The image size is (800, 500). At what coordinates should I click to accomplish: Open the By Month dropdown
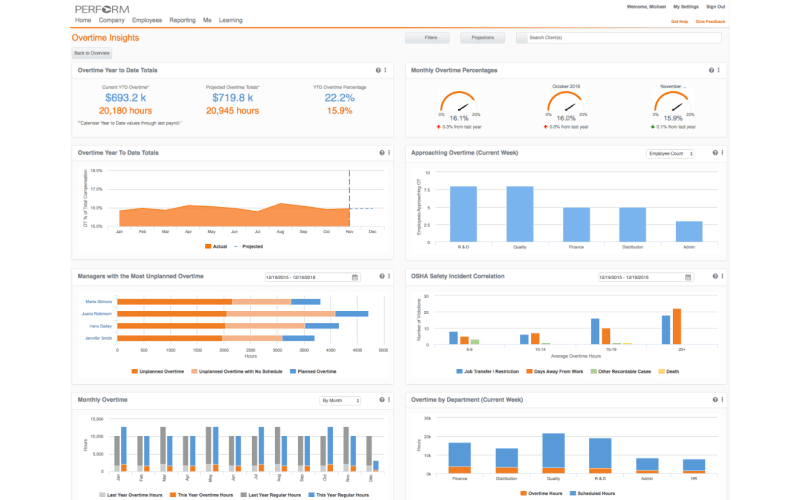pyautogui.click(x=338, y=400)
